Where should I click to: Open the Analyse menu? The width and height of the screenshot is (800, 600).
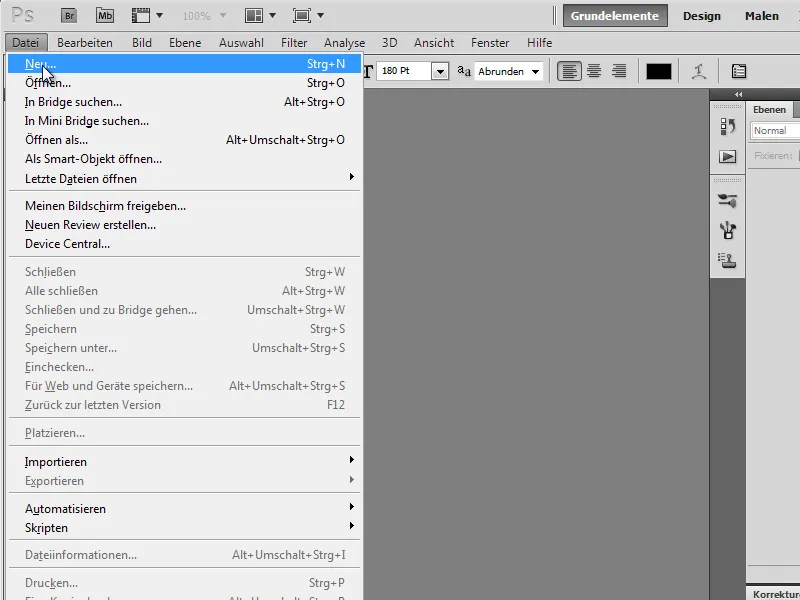344,43
